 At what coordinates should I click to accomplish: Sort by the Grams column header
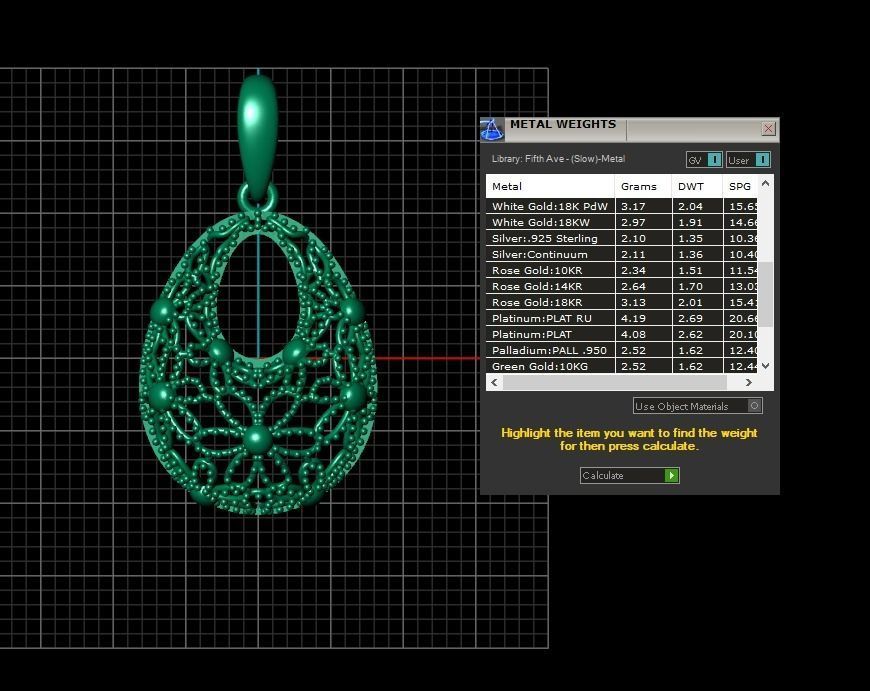(x=643, y=186)
